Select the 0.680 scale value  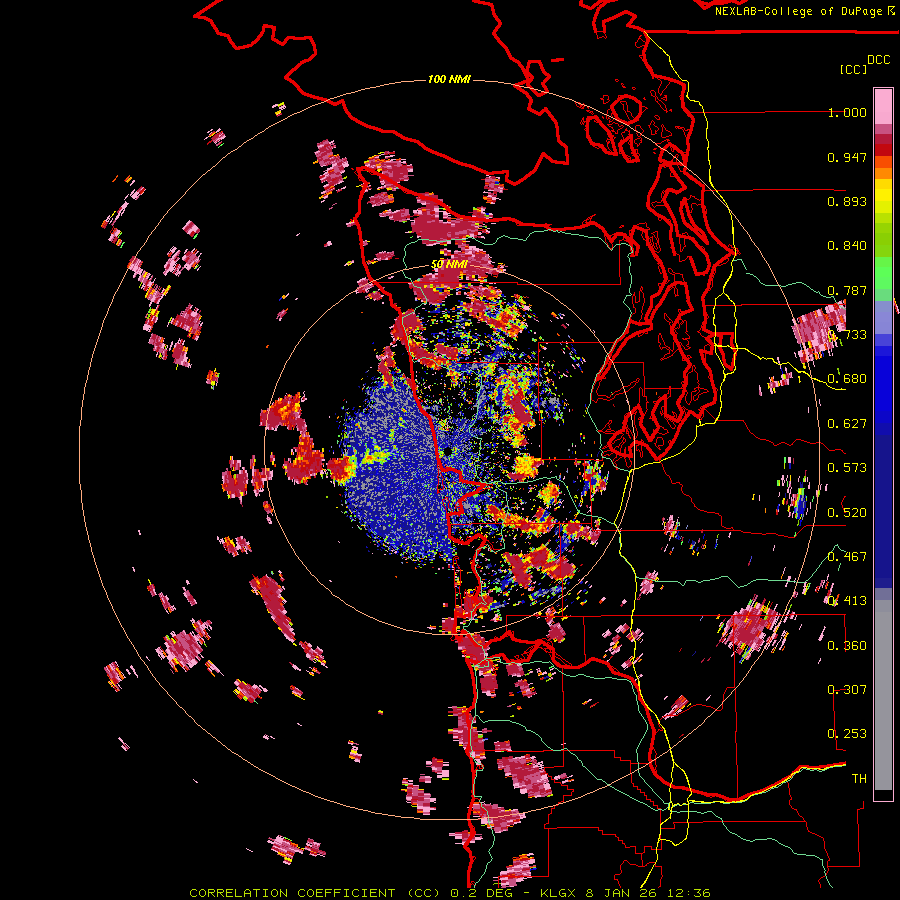click(847, 379)
